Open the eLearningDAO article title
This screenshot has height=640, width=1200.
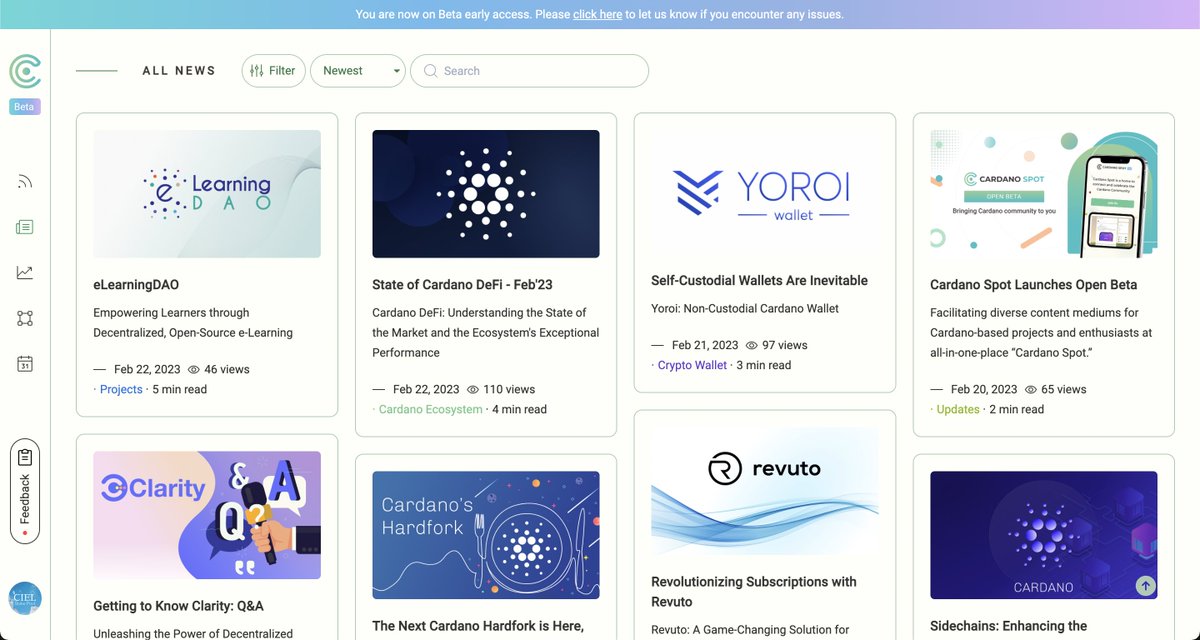(x=136, y=285)
